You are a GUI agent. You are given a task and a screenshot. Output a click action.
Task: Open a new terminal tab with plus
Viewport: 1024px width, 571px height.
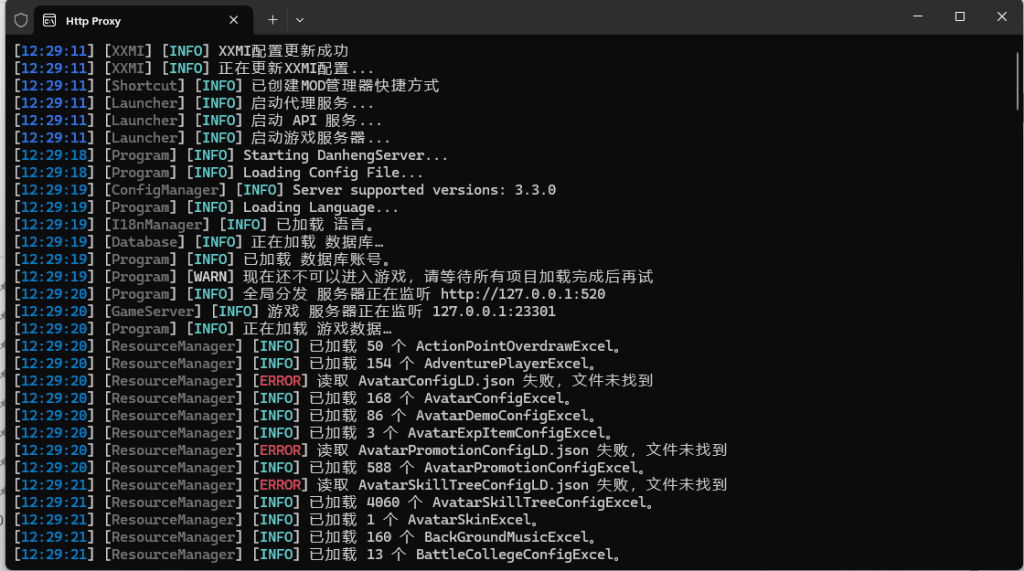[273, 20]
